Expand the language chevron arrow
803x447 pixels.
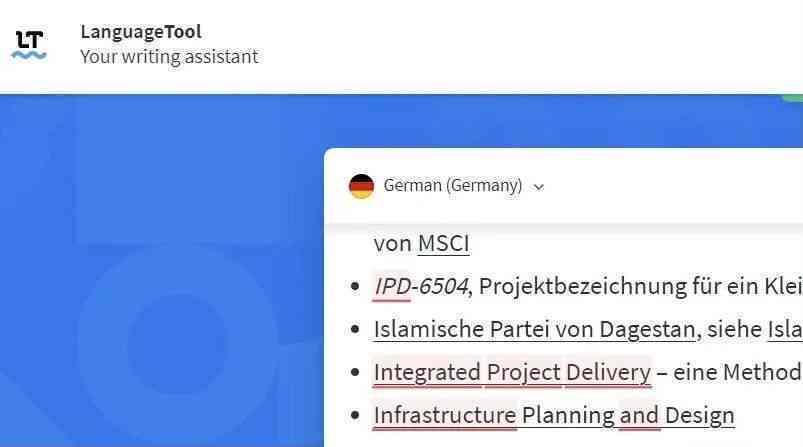538,187
